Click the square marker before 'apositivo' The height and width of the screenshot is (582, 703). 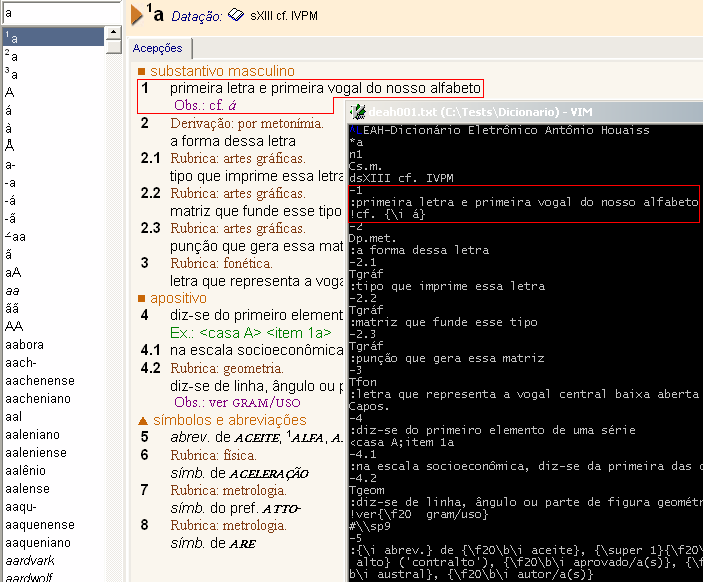(x=141, y=298)
